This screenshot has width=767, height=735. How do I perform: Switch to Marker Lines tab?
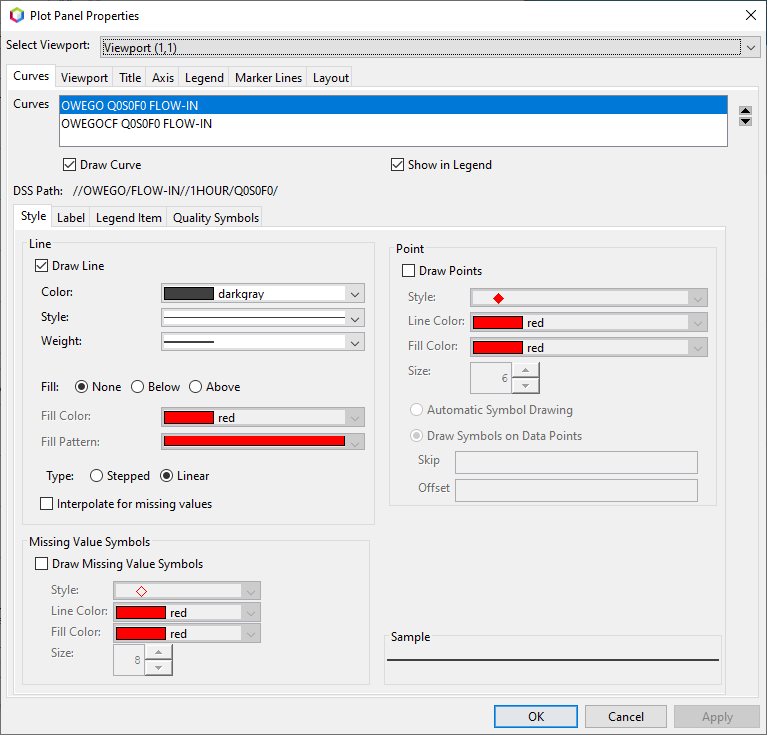coord(268,78)
